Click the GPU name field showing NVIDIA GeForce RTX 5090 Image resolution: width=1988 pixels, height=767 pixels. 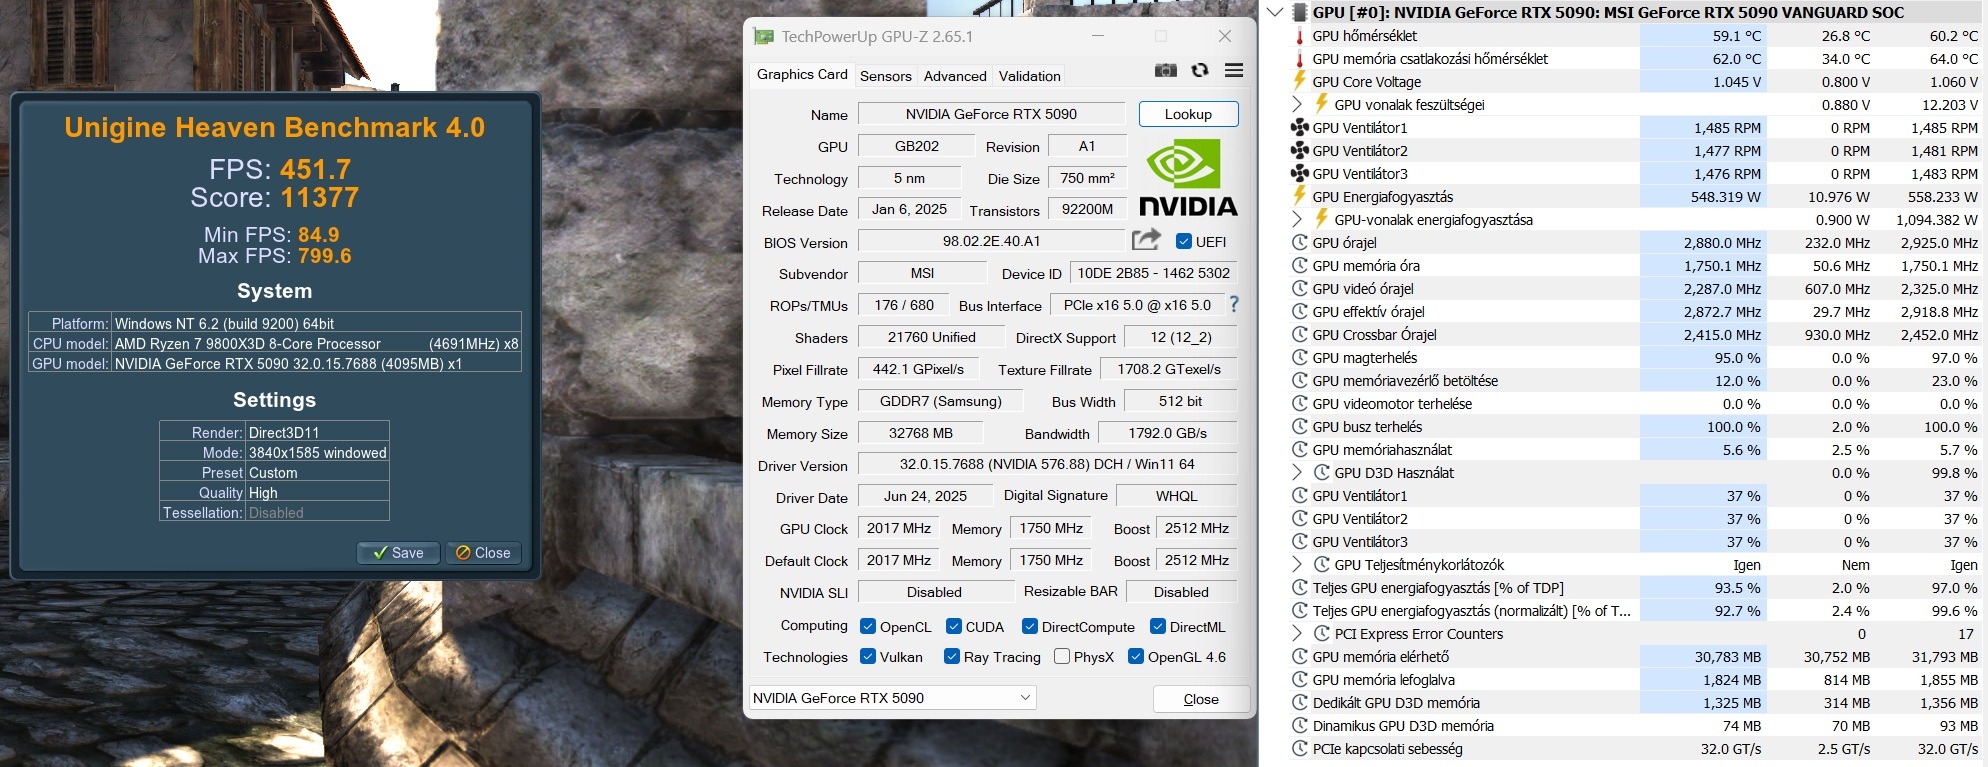coord(991,114)
